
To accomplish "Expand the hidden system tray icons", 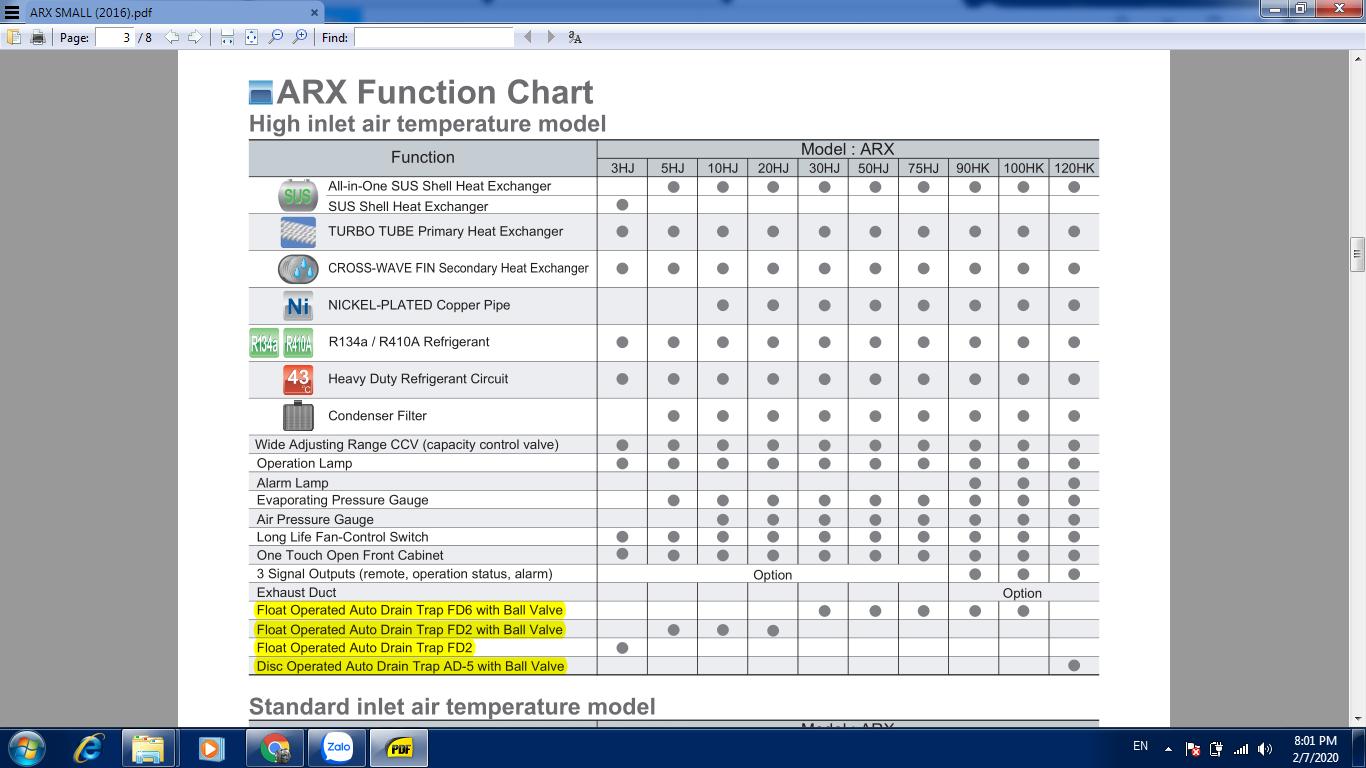I will click(x=1167, y=748).
